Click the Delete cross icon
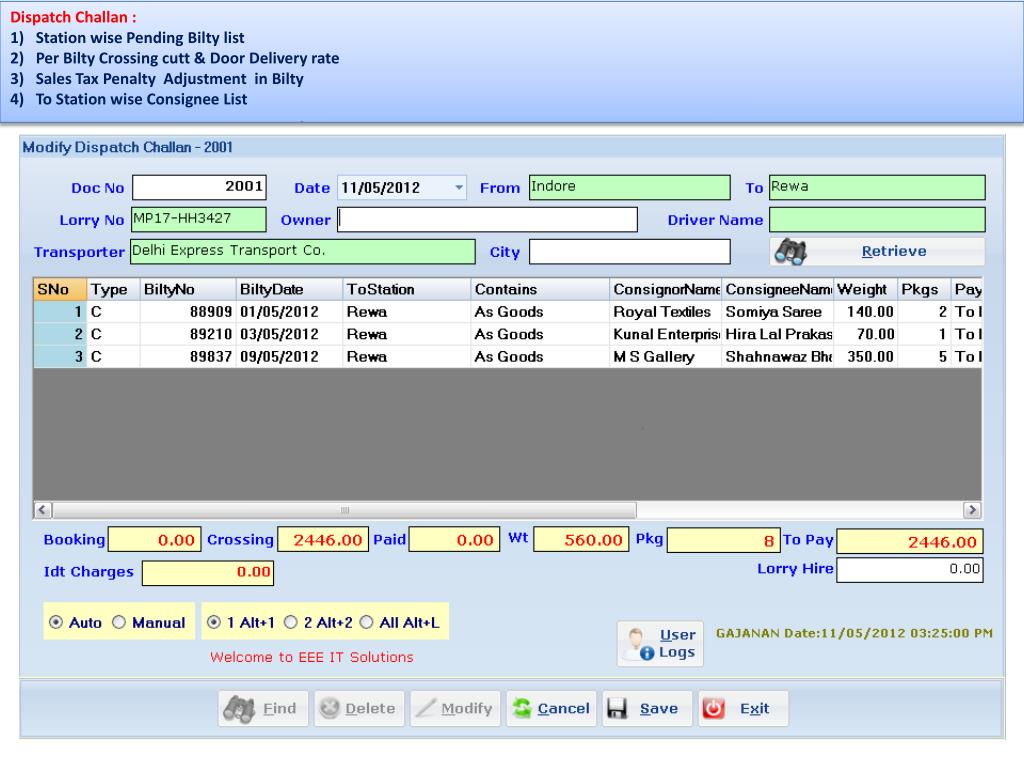The height and width of the screenshot is (768, 1024). tap(330, 708)
